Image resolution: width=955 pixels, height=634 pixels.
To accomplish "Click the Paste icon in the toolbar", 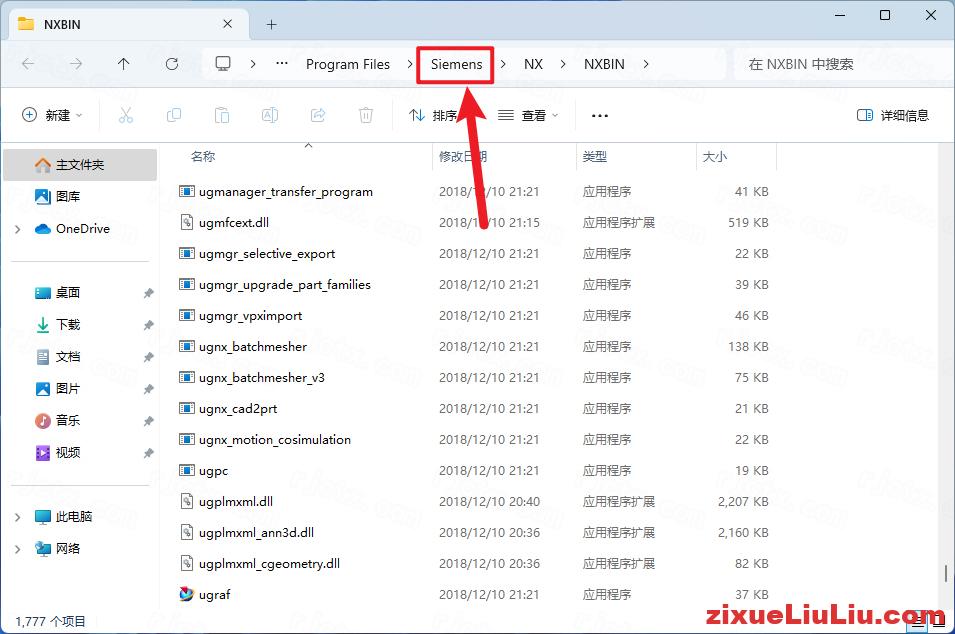I will click(222, 115).
